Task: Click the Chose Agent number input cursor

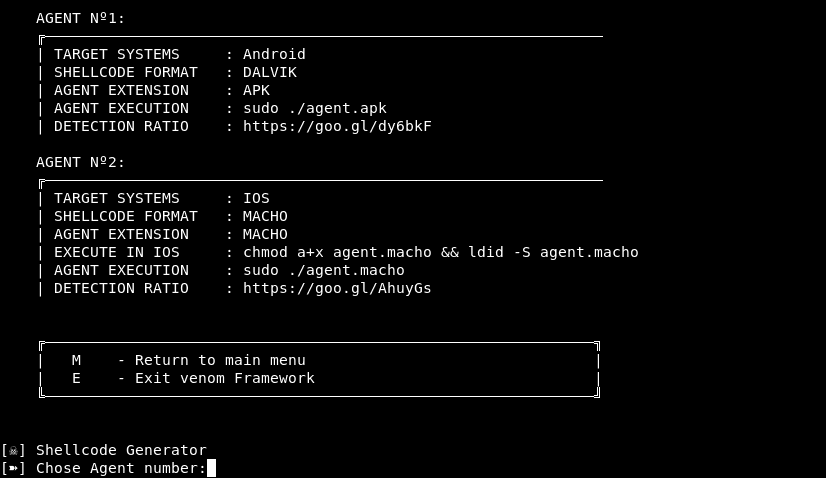Action: [211, 468]
